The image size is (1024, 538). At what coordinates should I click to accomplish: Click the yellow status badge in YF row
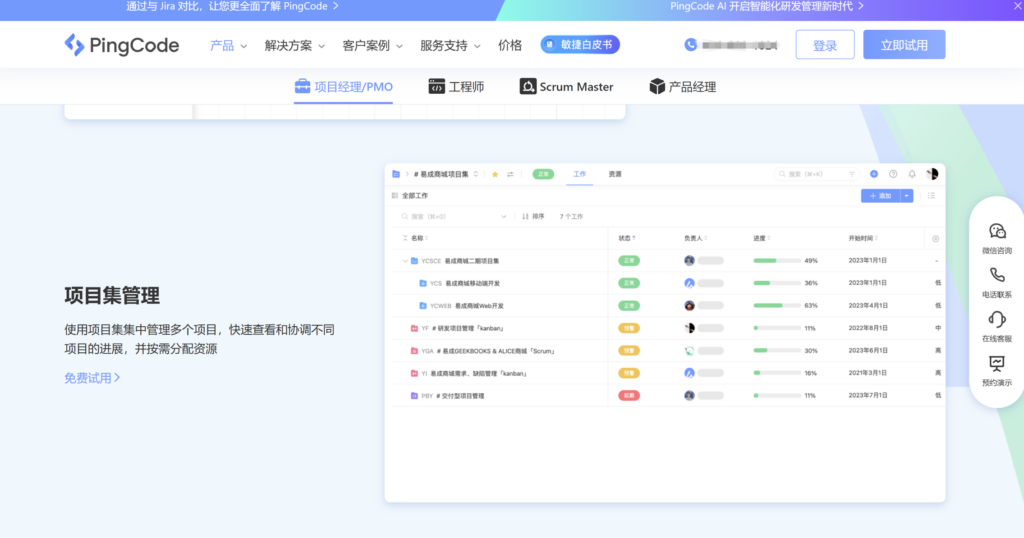click(x=629, y=328)
